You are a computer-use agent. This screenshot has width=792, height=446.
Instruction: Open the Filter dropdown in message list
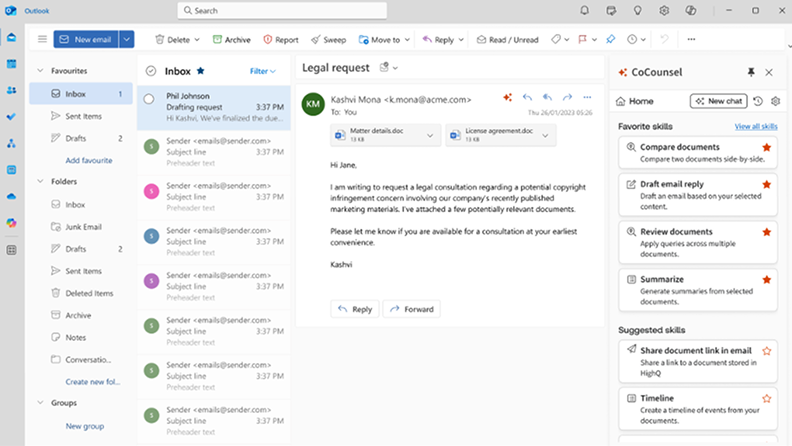coord(263,71)
